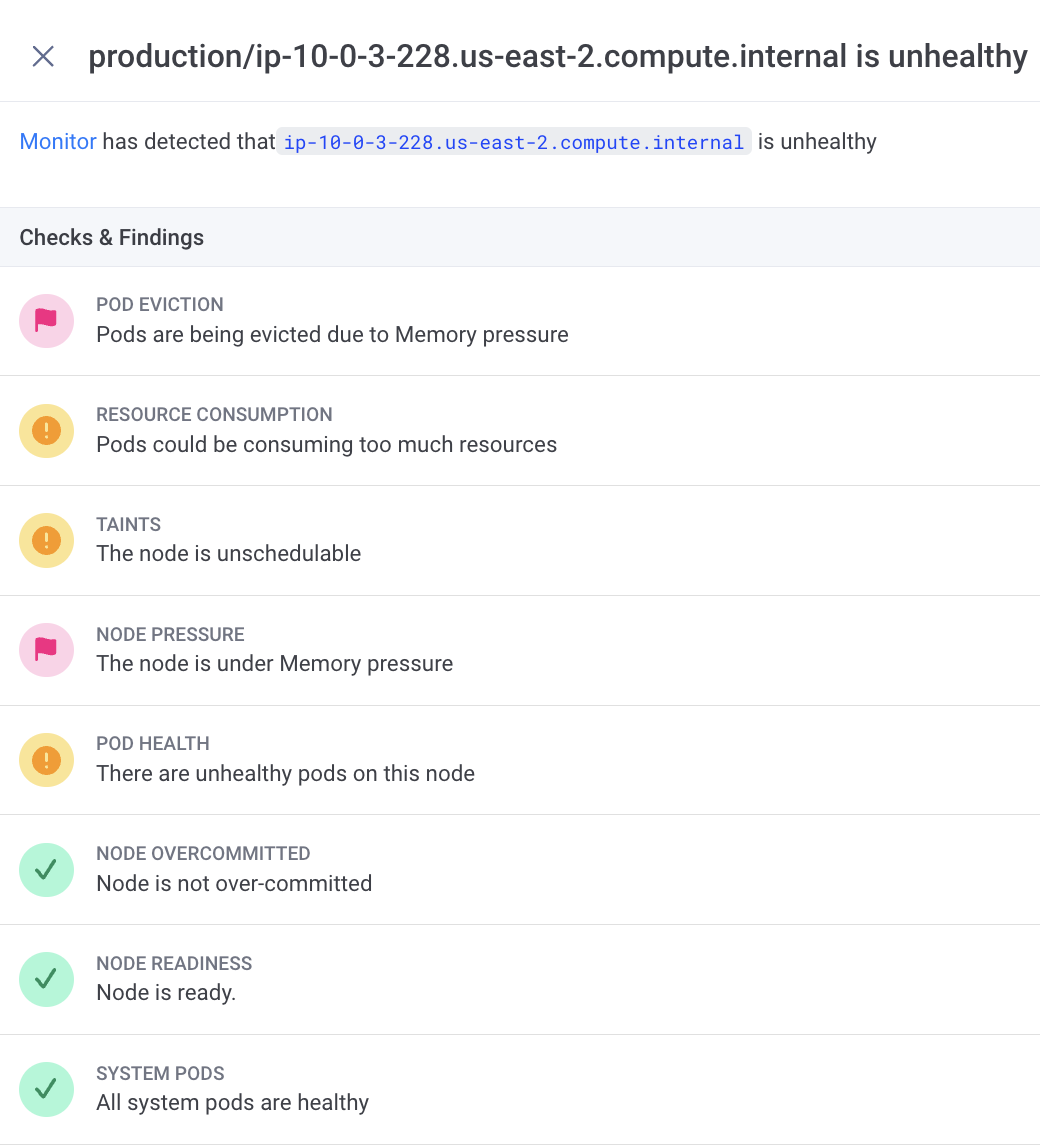Viewport: 1040px width, 1146px height.
Task: Click the Node Readiness green checkmark icon
Action: click(46, 980)
